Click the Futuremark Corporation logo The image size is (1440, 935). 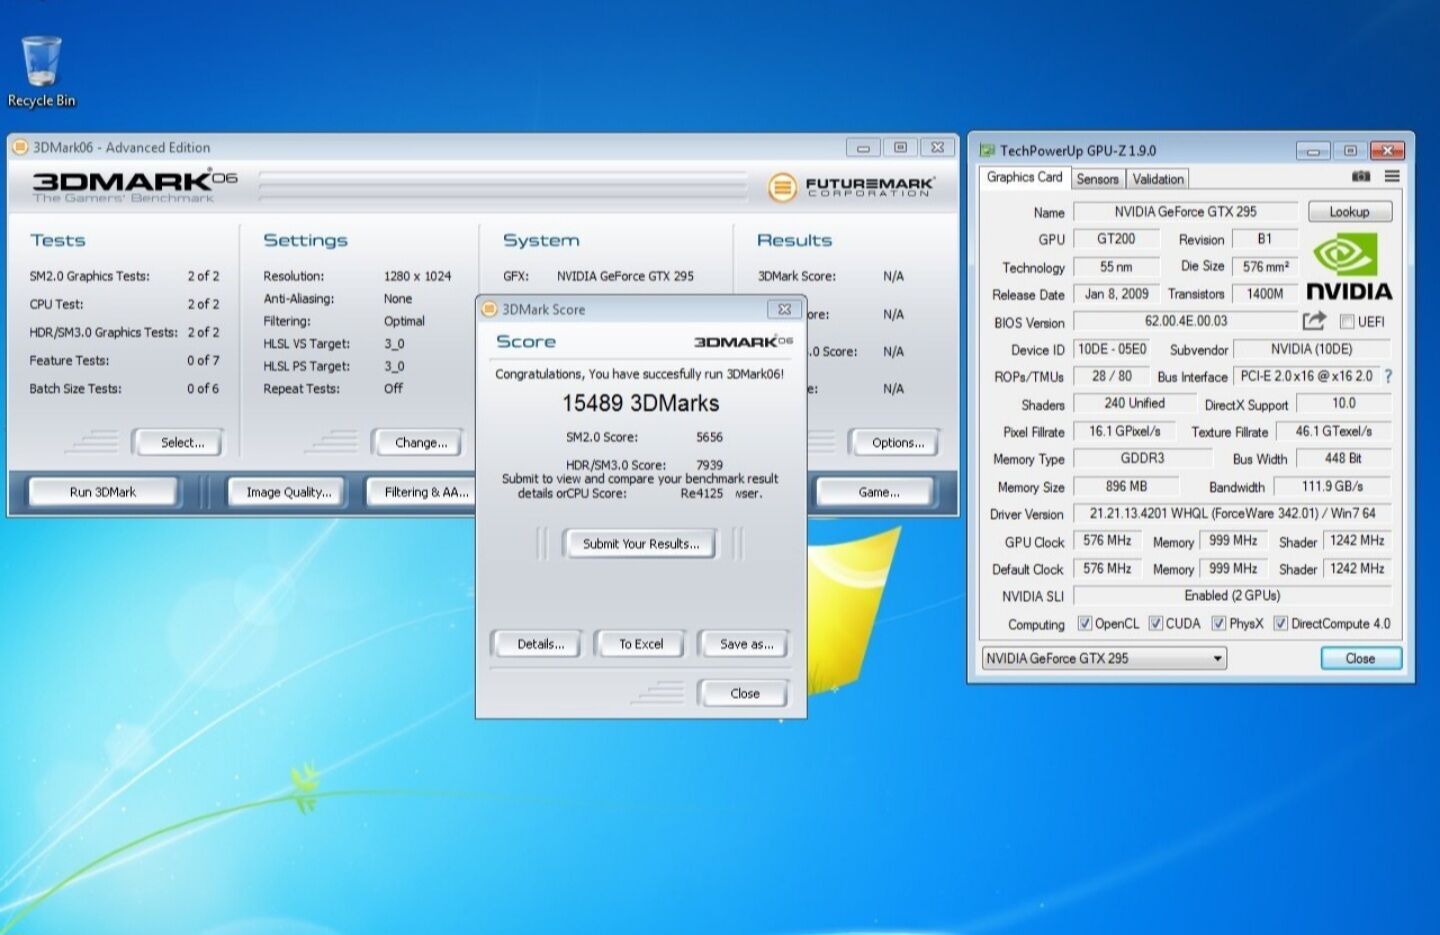tap(851, 186)
